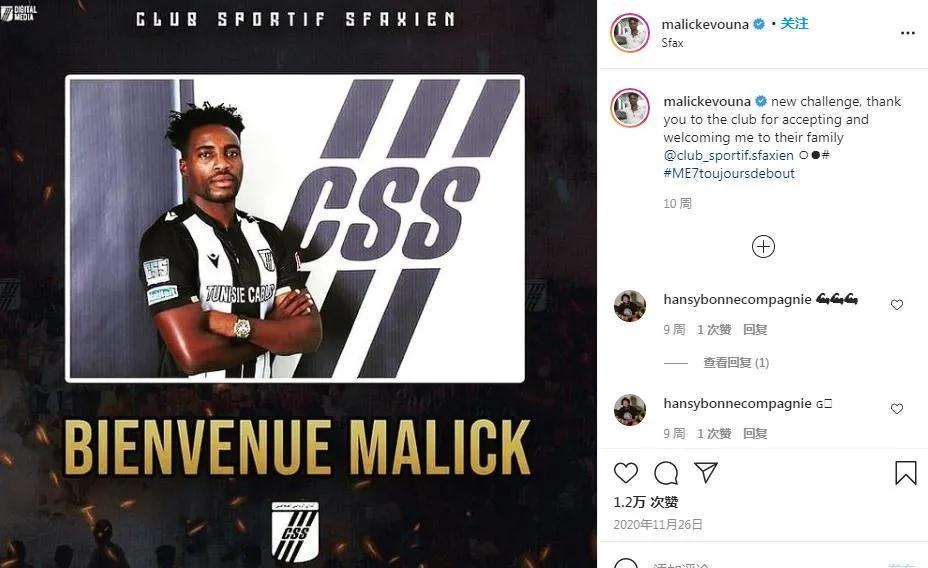The height and width of the screenshot is (568, 928).
Task: Reply to the second comment via 回复
Action: (755, 434)
